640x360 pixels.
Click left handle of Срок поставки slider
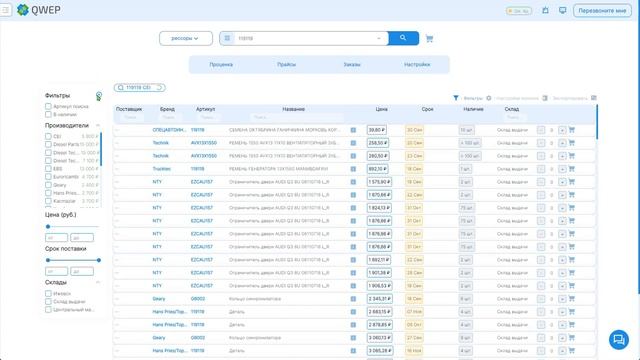click(48, 260)
